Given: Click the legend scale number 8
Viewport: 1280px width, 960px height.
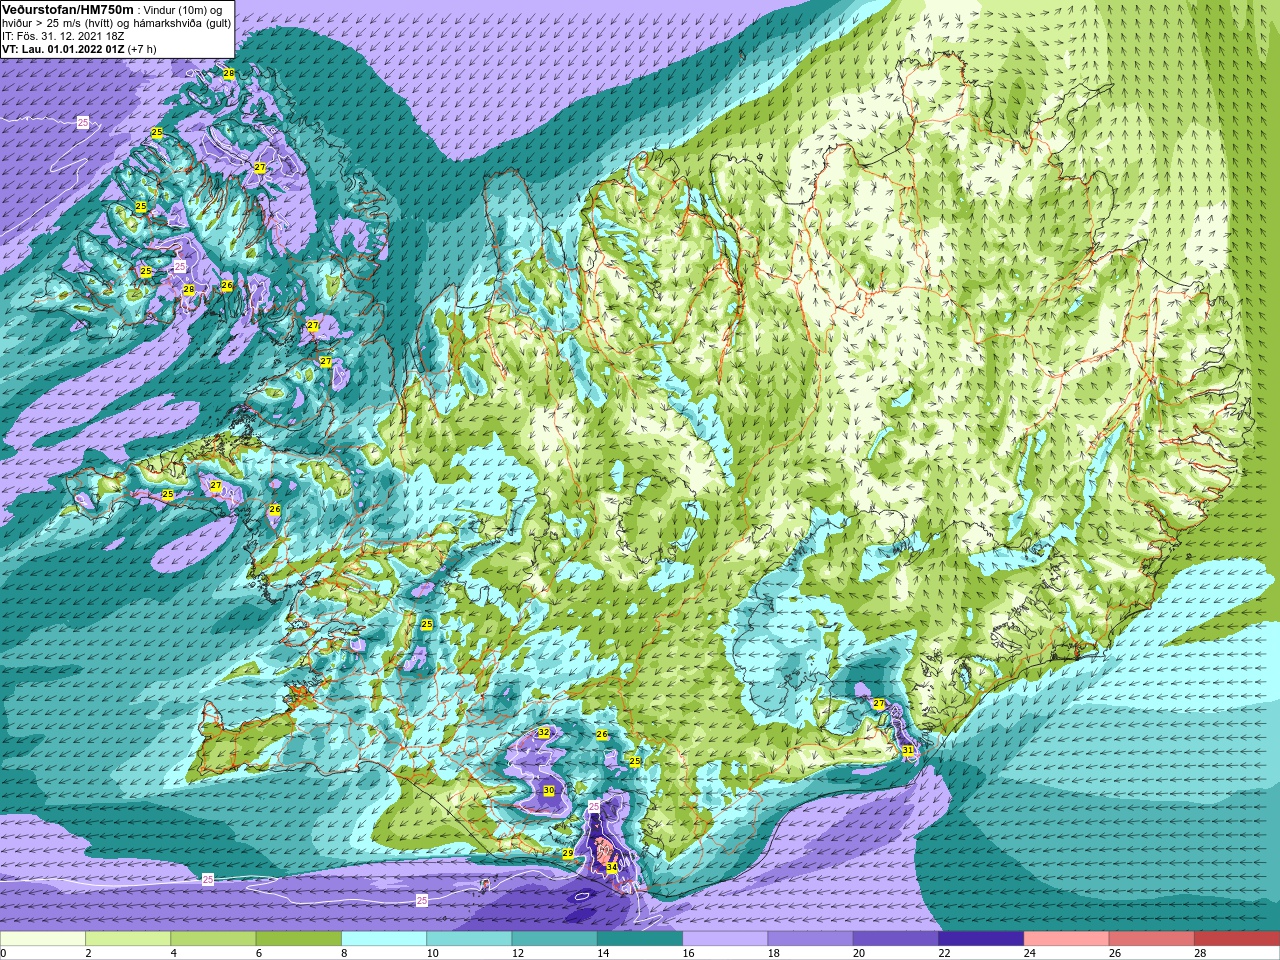Looking at the screenshot, I should point(344,953).
